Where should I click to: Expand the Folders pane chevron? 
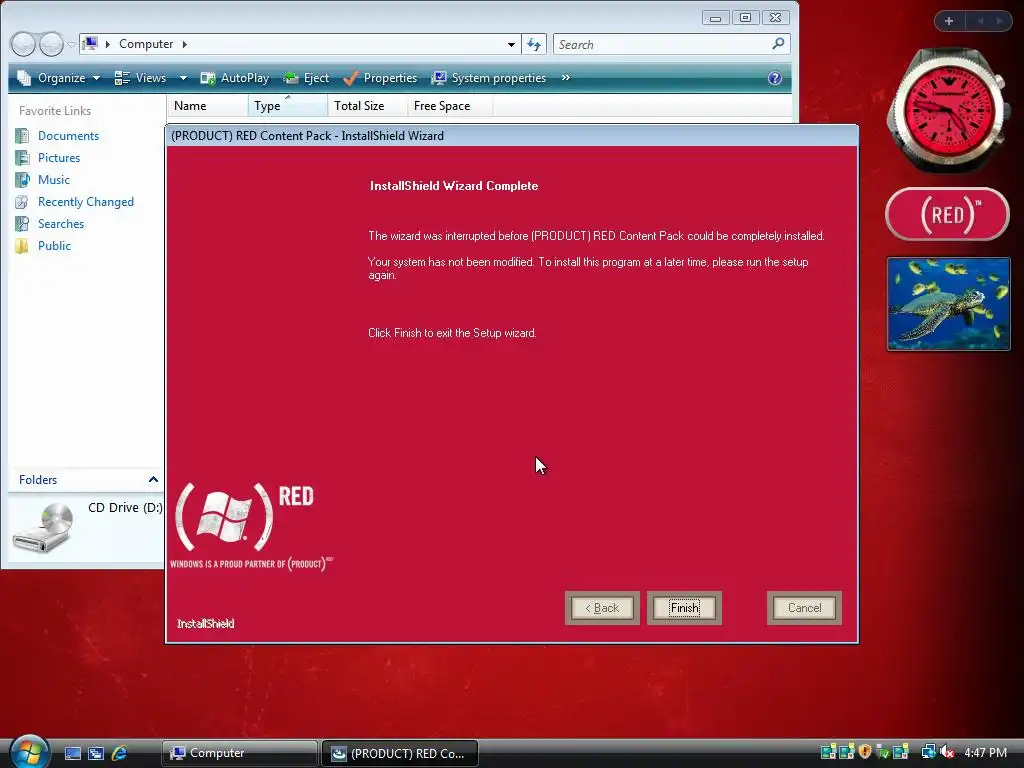(153, 479)
